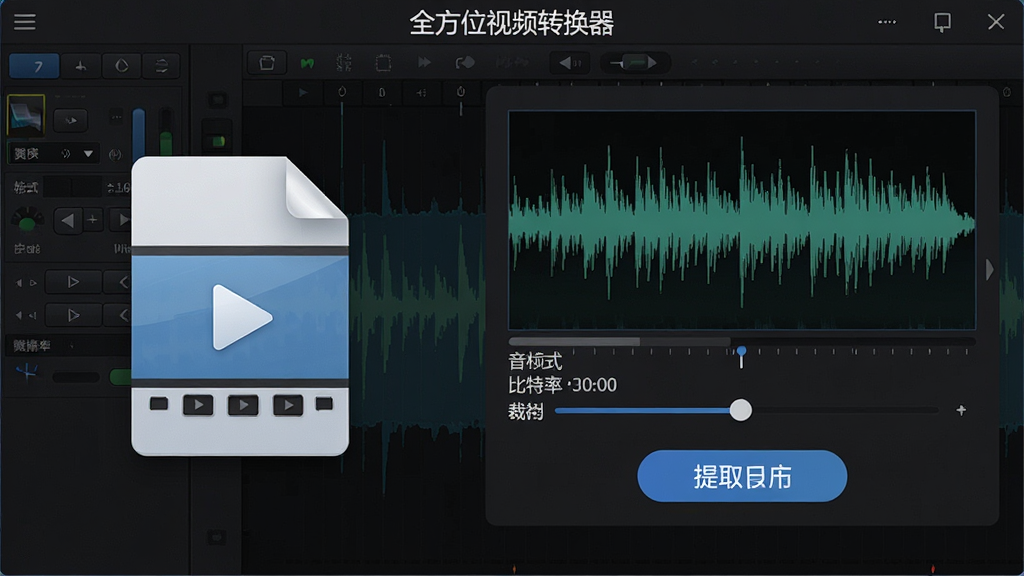Click the play button in the first transport row

[x=73, y=282]
